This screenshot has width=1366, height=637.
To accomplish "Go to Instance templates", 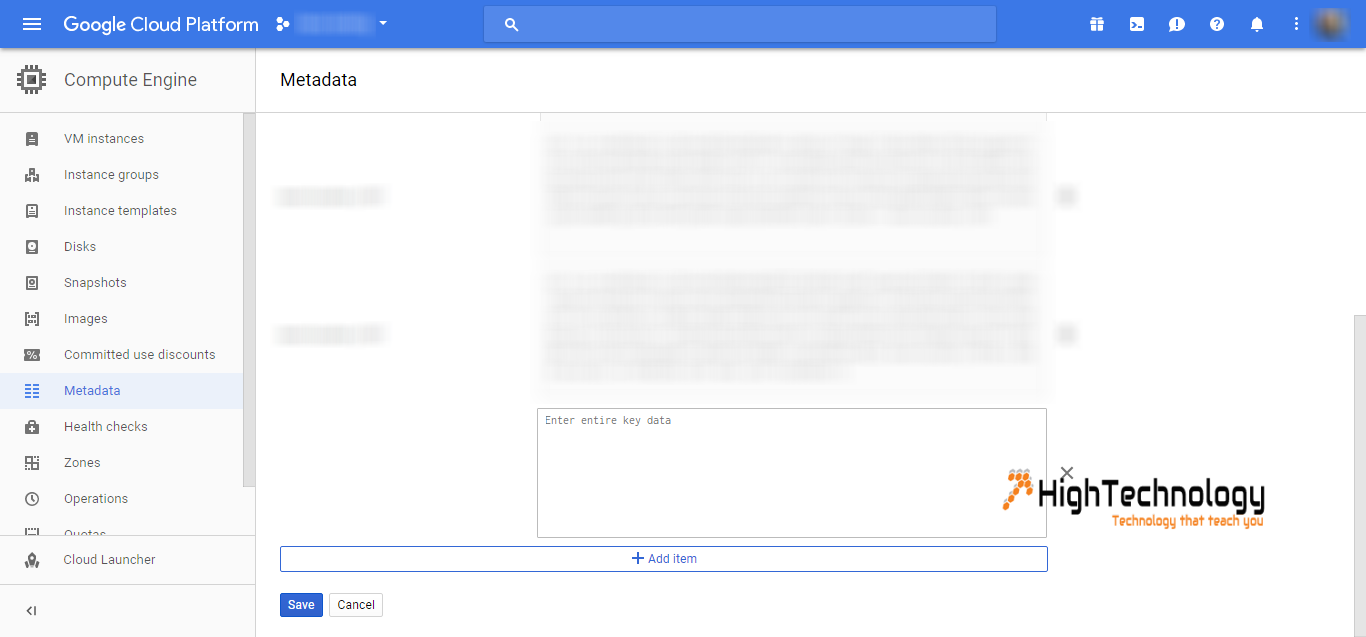I will (x=121, y=211).
